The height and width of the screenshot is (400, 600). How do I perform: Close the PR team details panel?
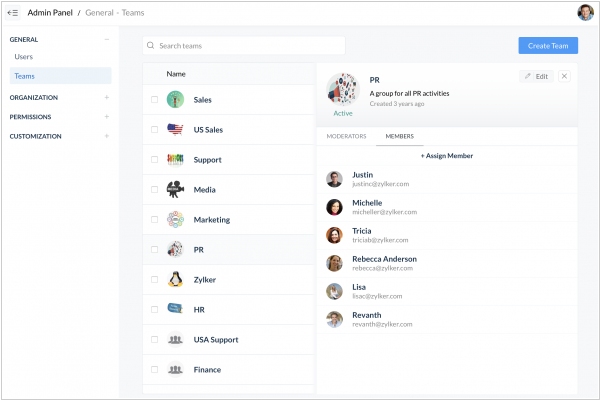(x=564, y=76)
